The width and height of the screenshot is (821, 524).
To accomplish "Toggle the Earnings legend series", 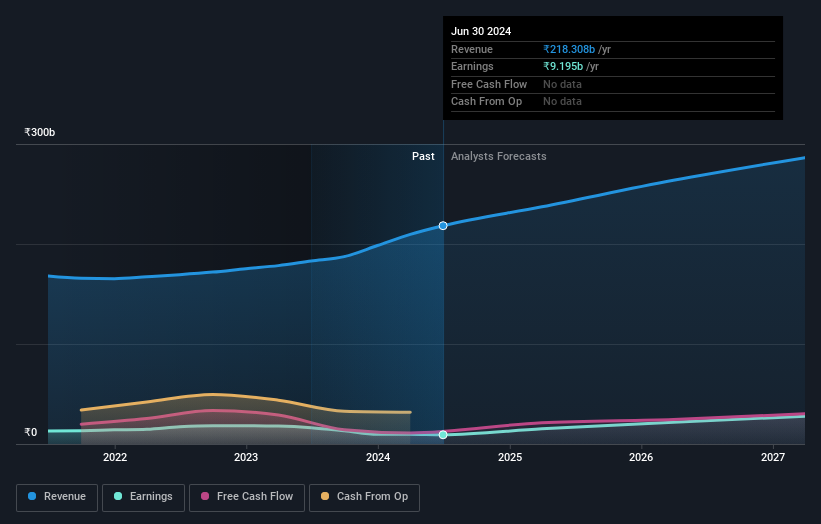I will click(x=143, y=497).
